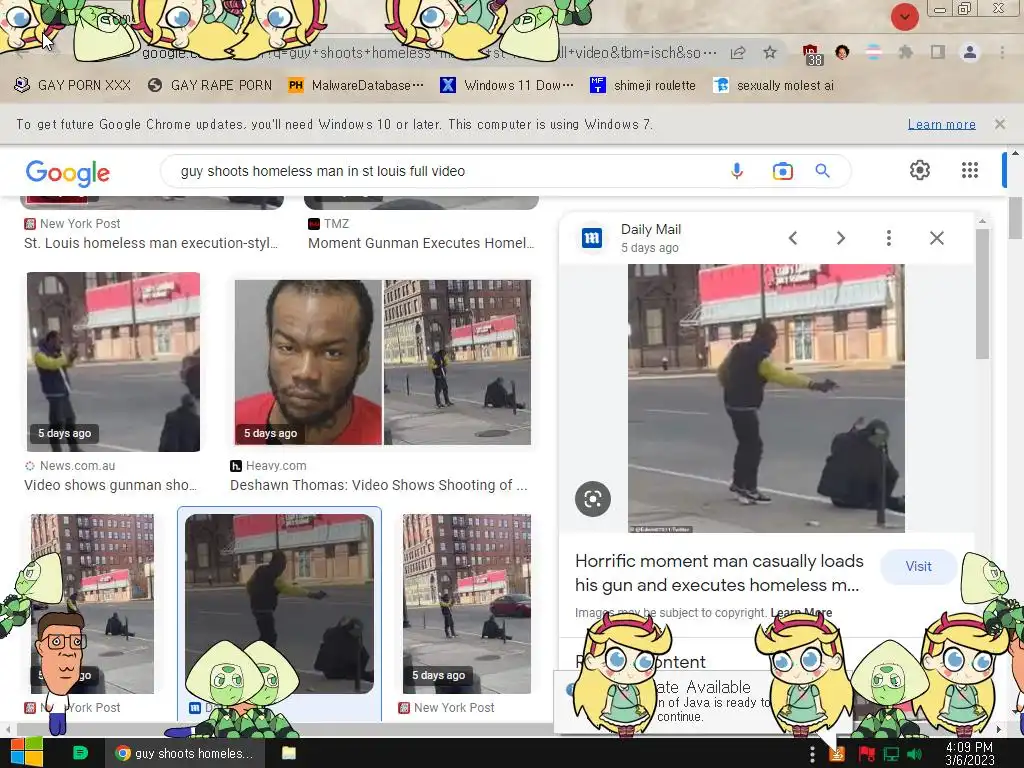The width and height of the screenshot is (1024, 768).
Task: Click the network tray icon
Action: click(x=891, y=754)
